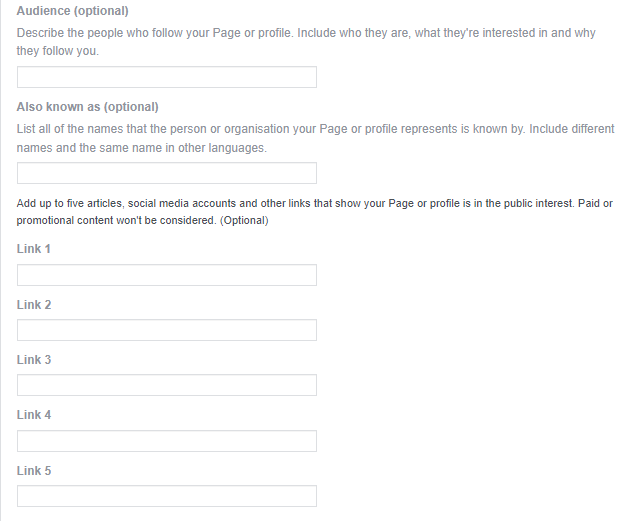Focus the Link 3 input field
The height and width of the screenshot is (521, 627).
[x=166, y=385]
